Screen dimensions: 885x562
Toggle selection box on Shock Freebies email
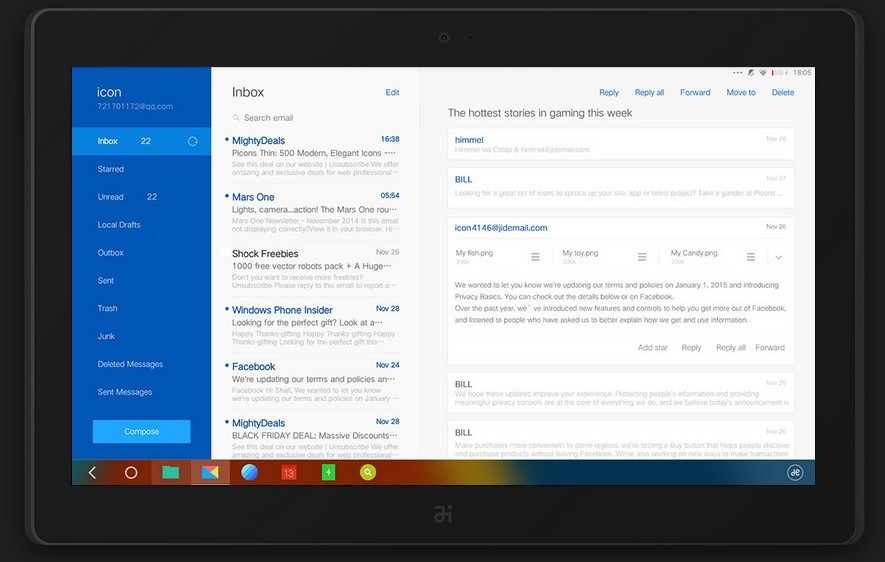(224, 252)
